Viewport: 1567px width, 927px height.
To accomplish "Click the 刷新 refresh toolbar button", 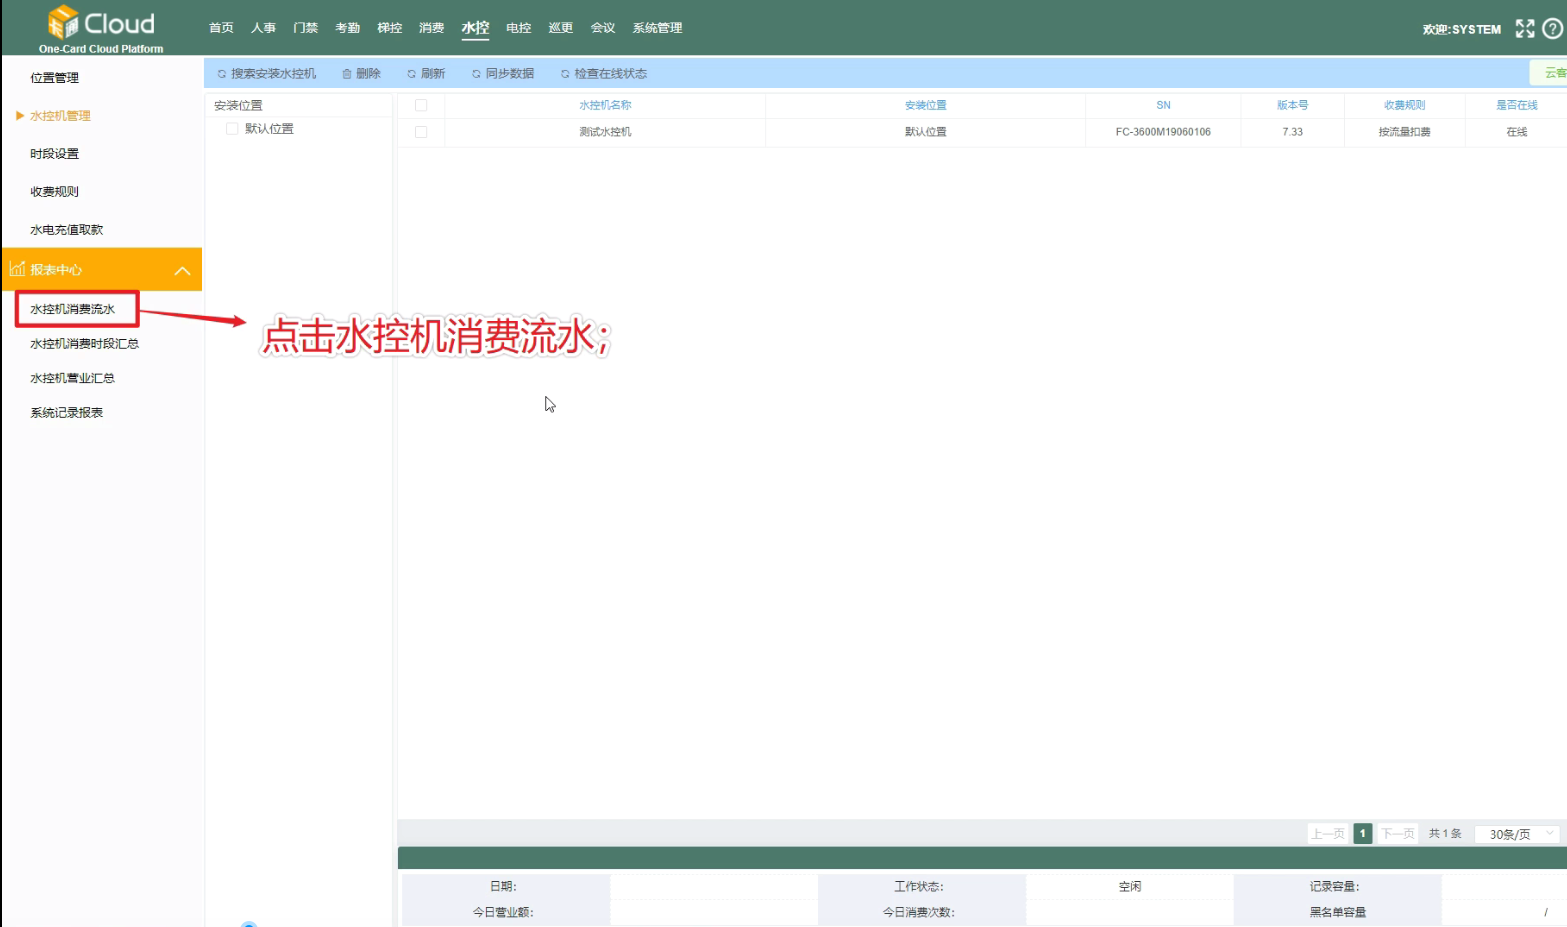I will pos(426,74).
